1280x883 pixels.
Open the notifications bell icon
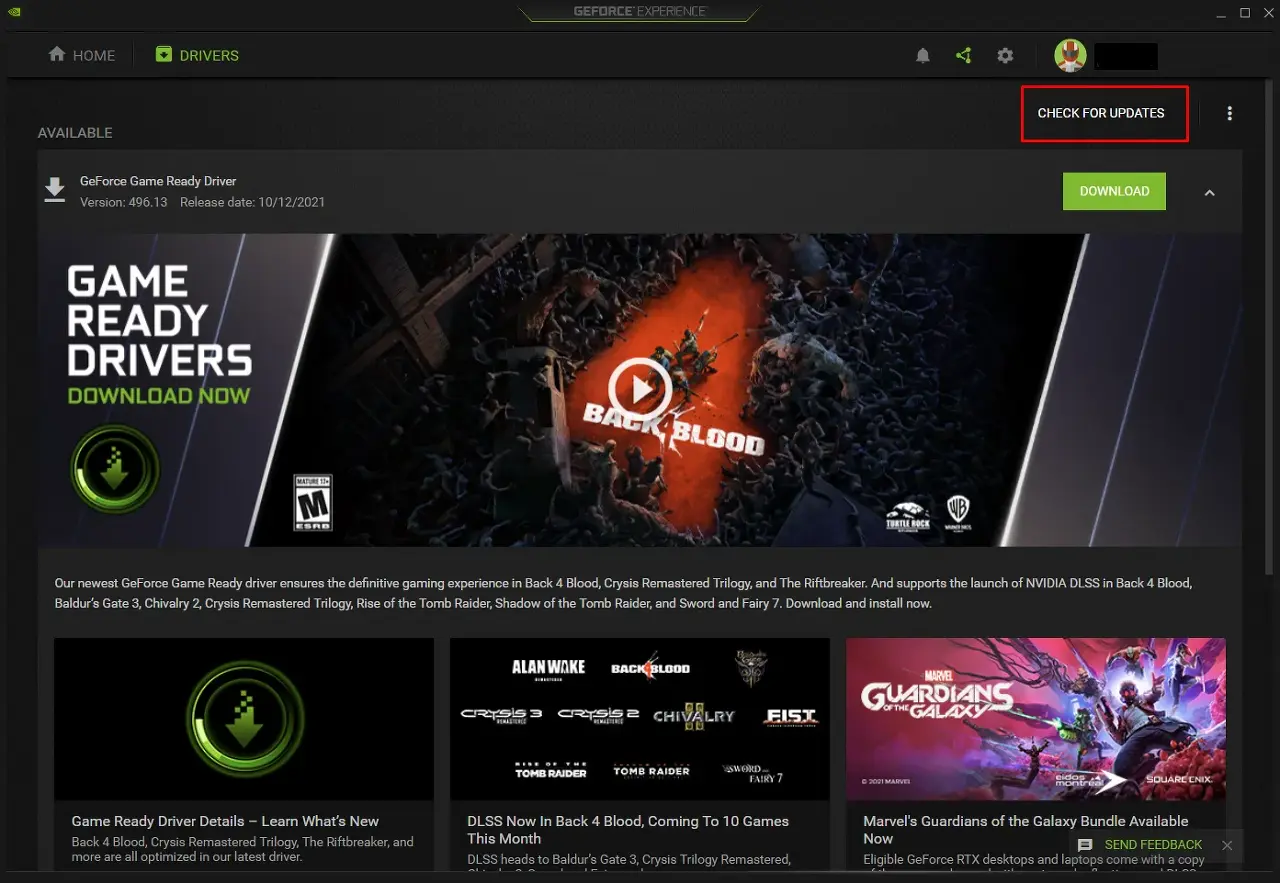pyautogui.click(x=923, y=56)
